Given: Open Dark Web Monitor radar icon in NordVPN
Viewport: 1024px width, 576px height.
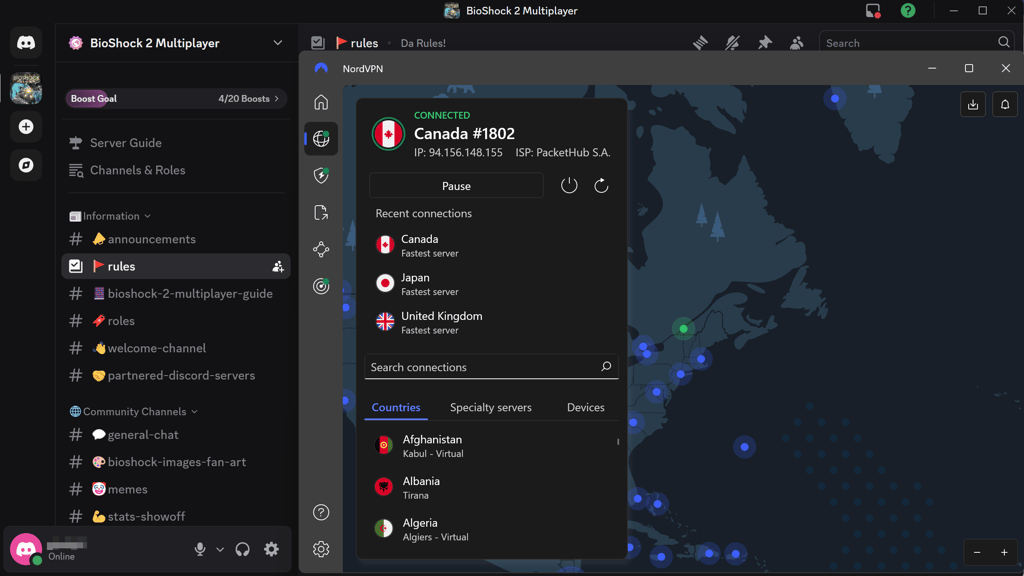Looking at the screenshot, I should (321, 285).
